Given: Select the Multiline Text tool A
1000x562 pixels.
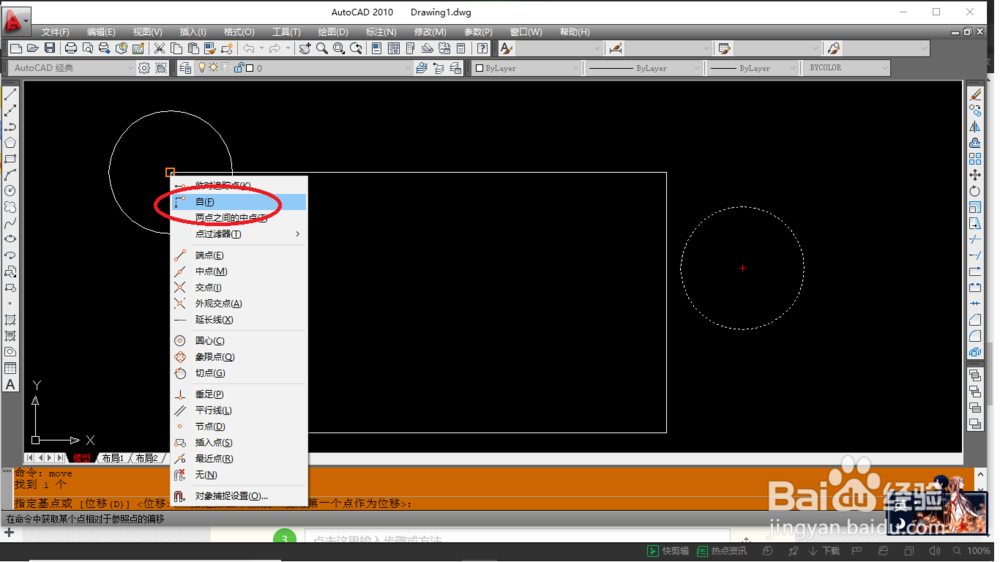Looking at the screenshot, I should pyautogui.click(x=10, y=385).
